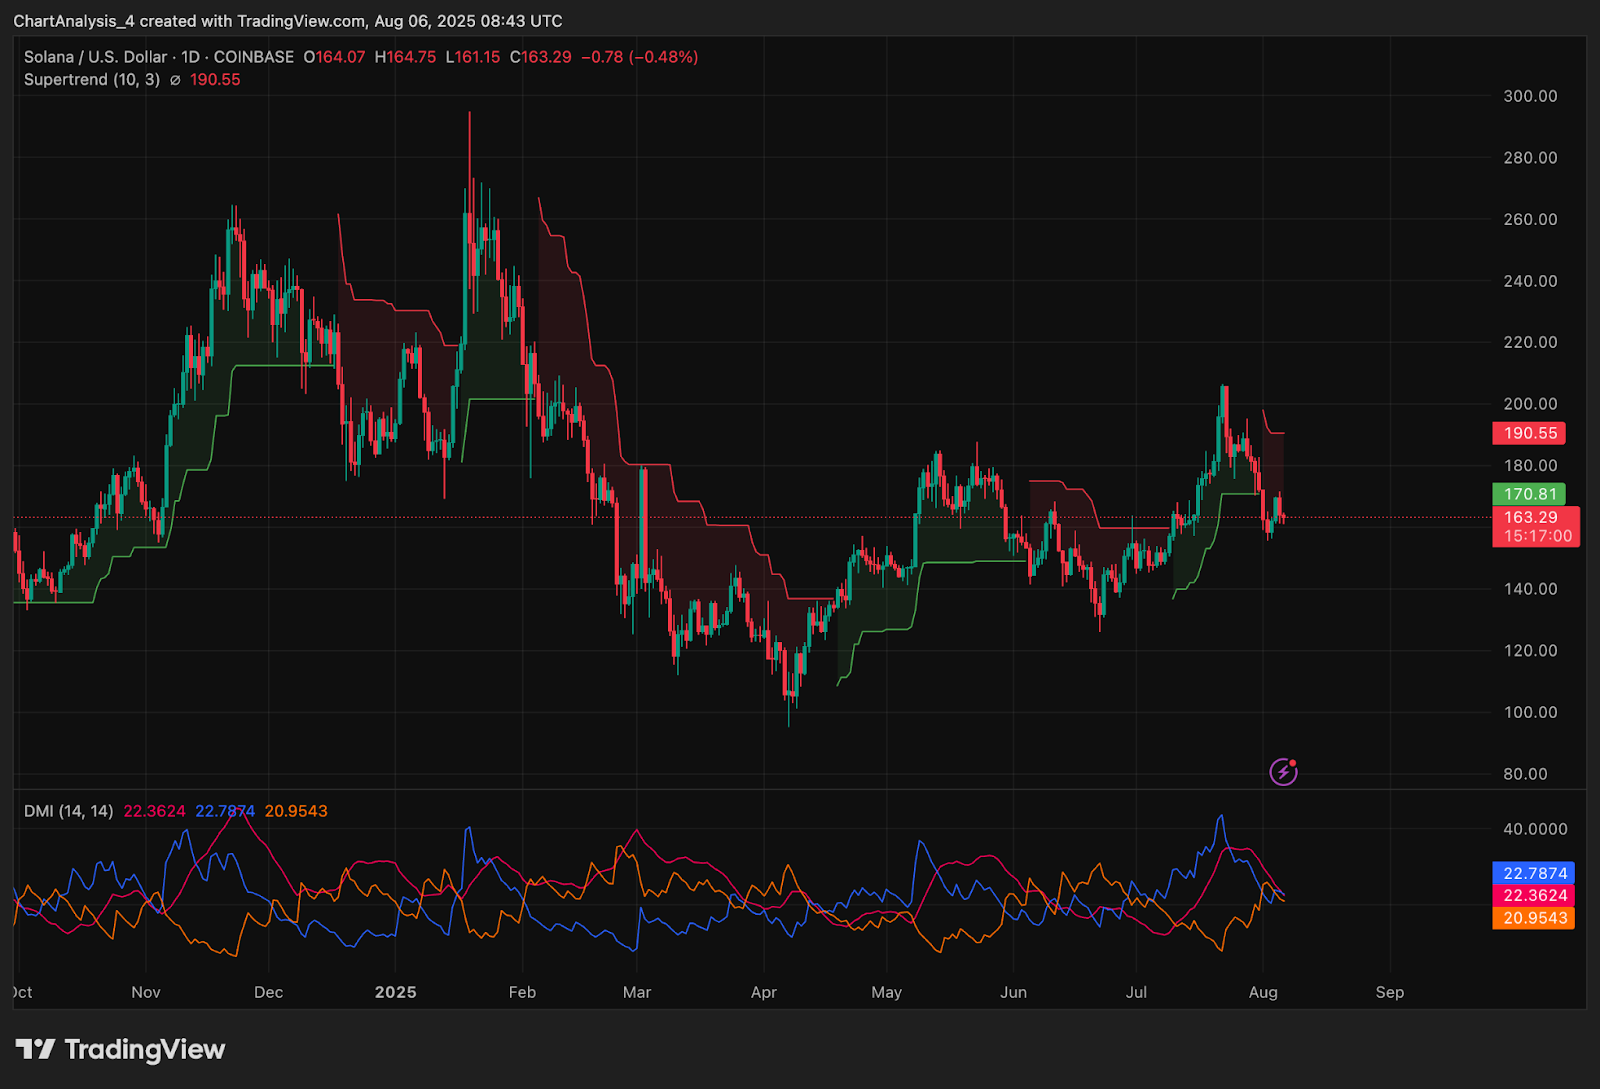This screenshot has width=1600, height=1089.
Task: Click the 1D interval in chart header
Action: [x=190, y=57]
